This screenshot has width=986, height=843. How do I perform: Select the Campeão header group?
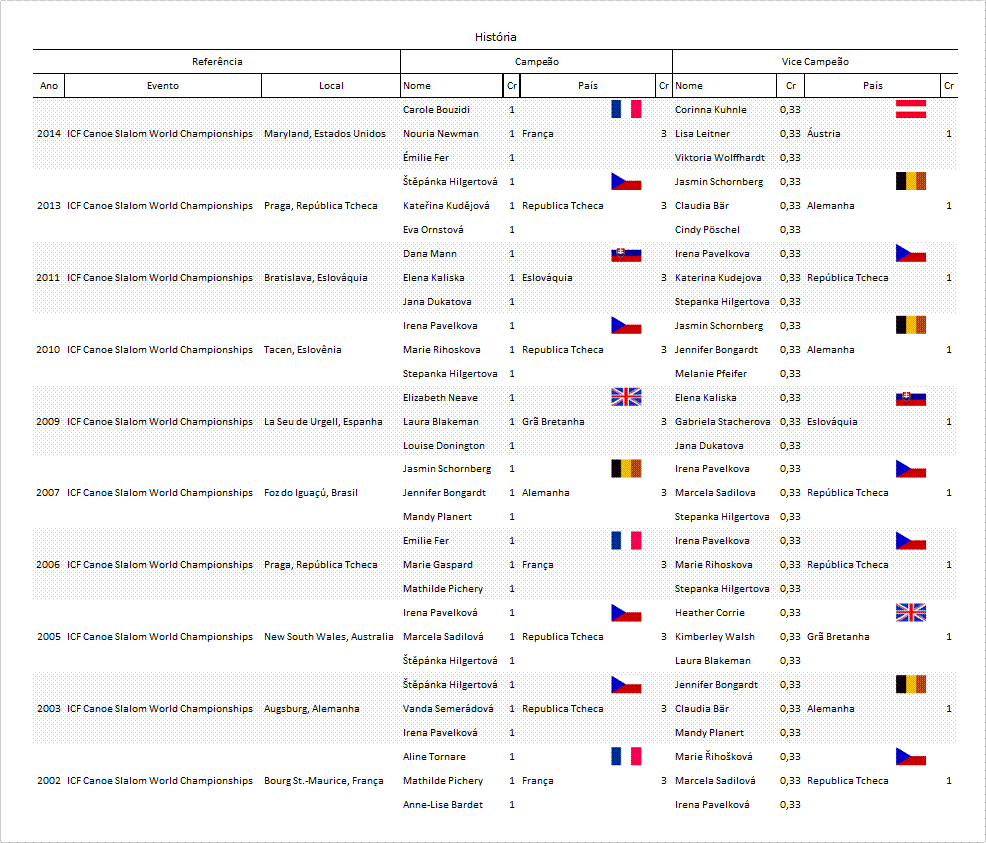pyautogui.click(x=536, y=62)
